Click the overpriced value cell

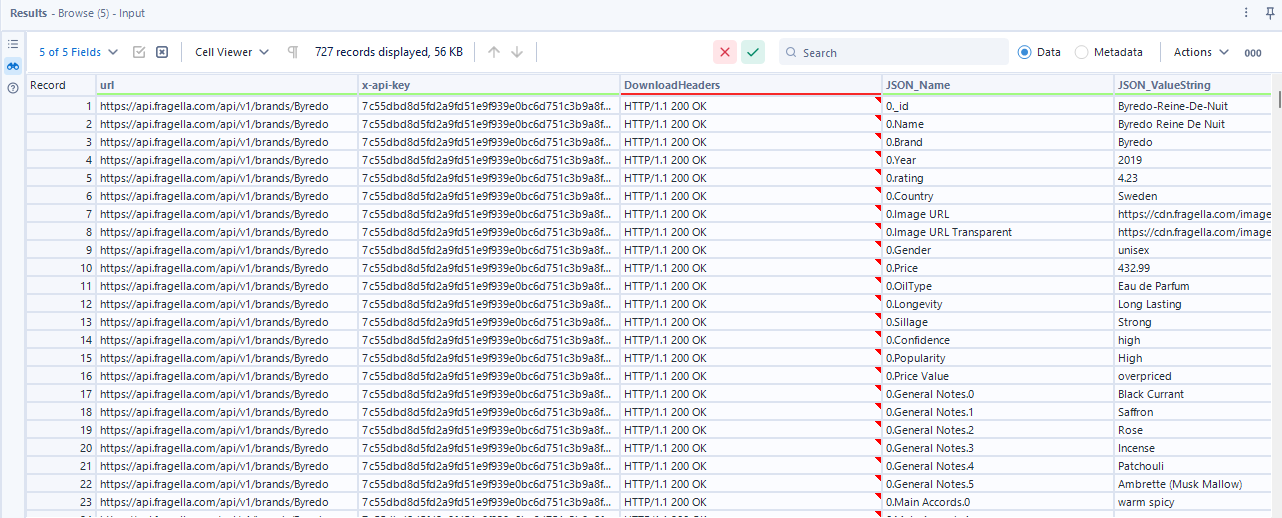1193,376
